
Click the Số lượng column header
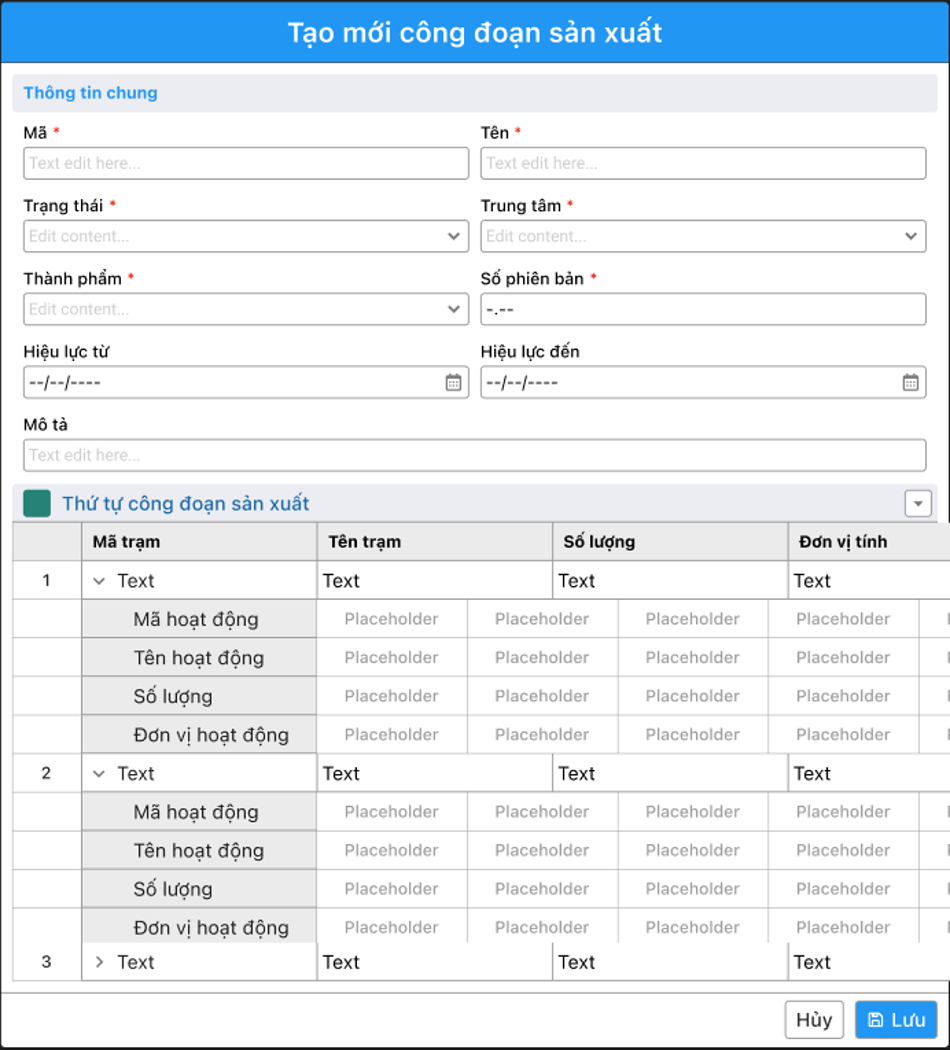669,542
